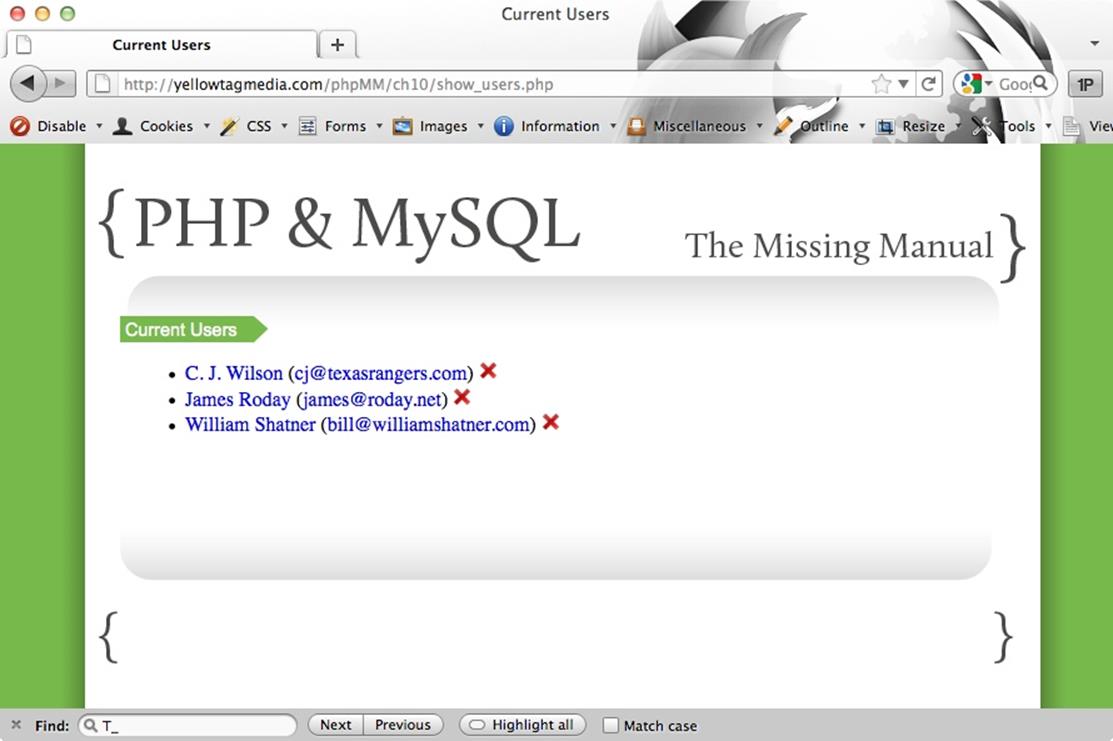Expand the dropdown arrow next to Disable
This screenshot has height=741, width=1113.
99,126
